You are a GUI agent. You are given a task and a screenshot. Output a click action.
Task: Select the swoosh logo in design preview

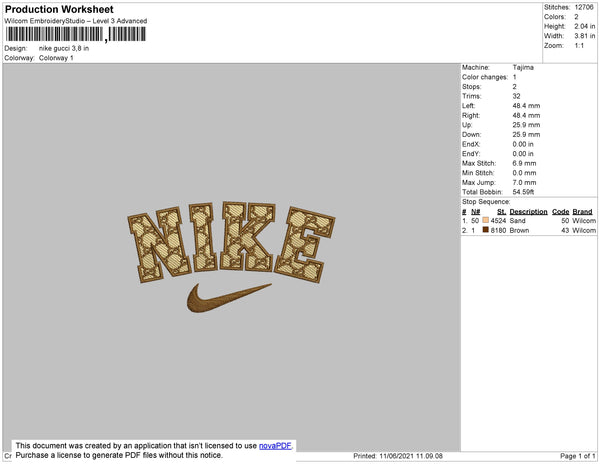click(229, 298)
